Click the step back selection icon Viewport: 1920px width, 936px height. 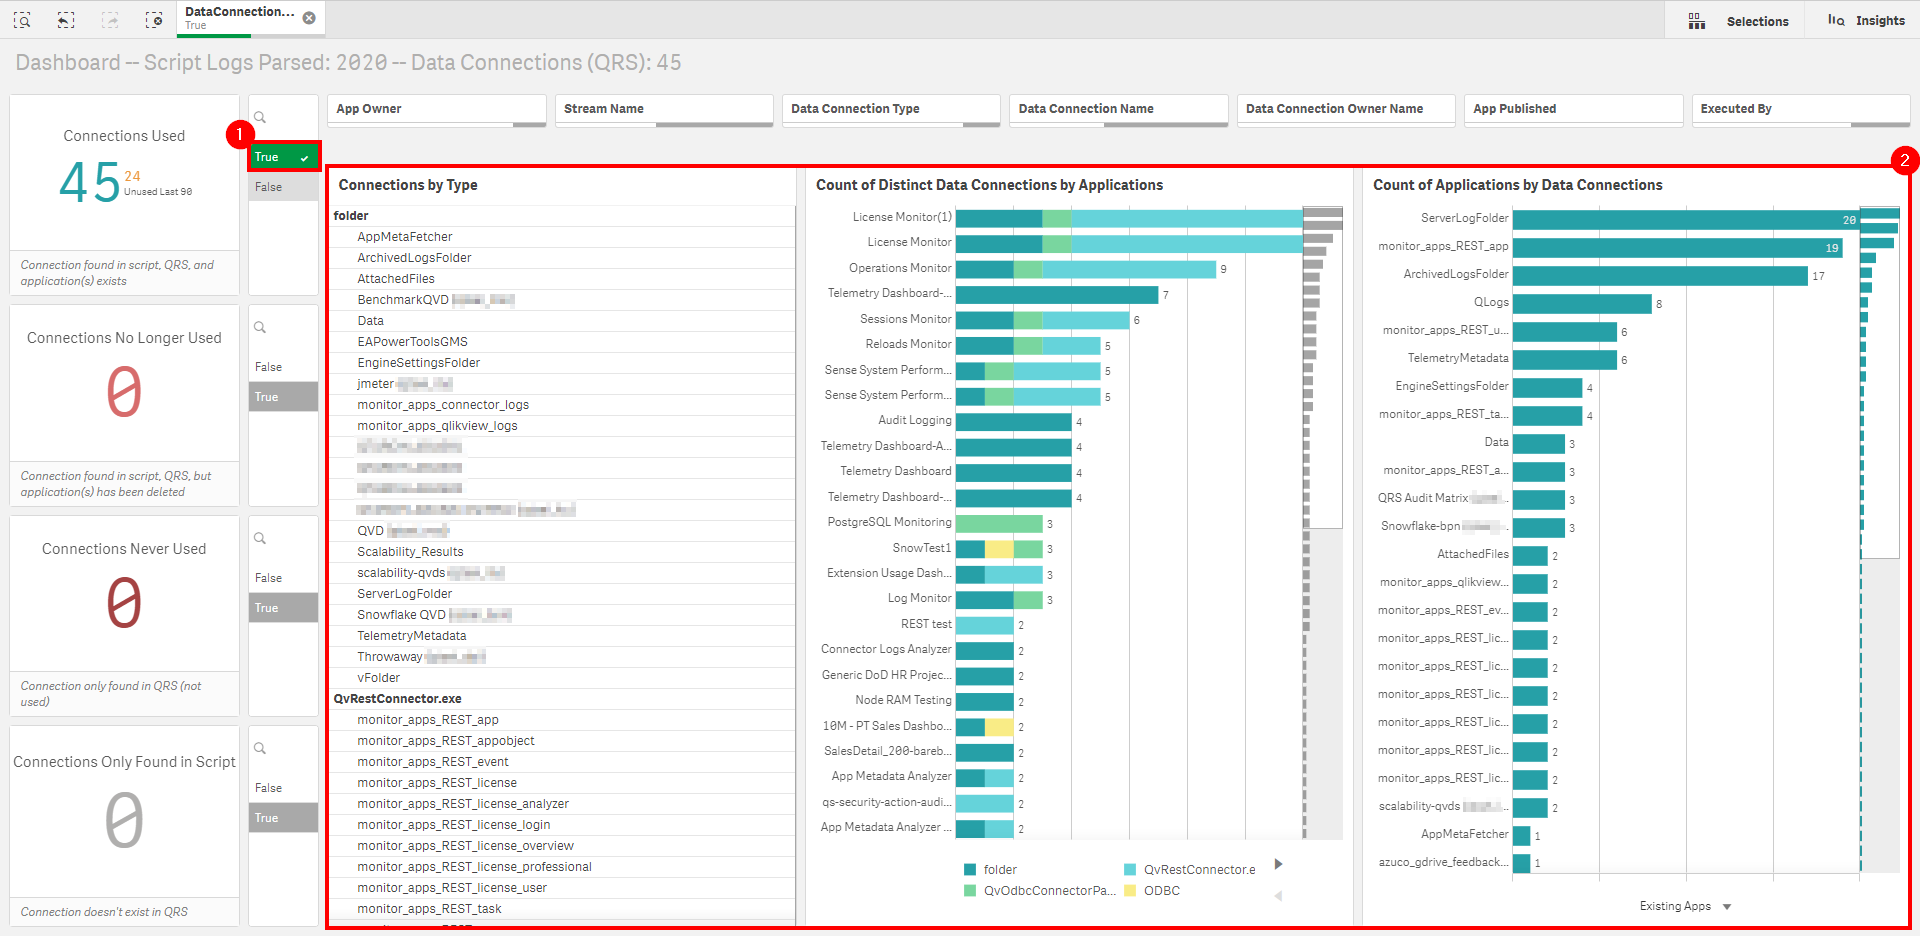pos(66,20)
